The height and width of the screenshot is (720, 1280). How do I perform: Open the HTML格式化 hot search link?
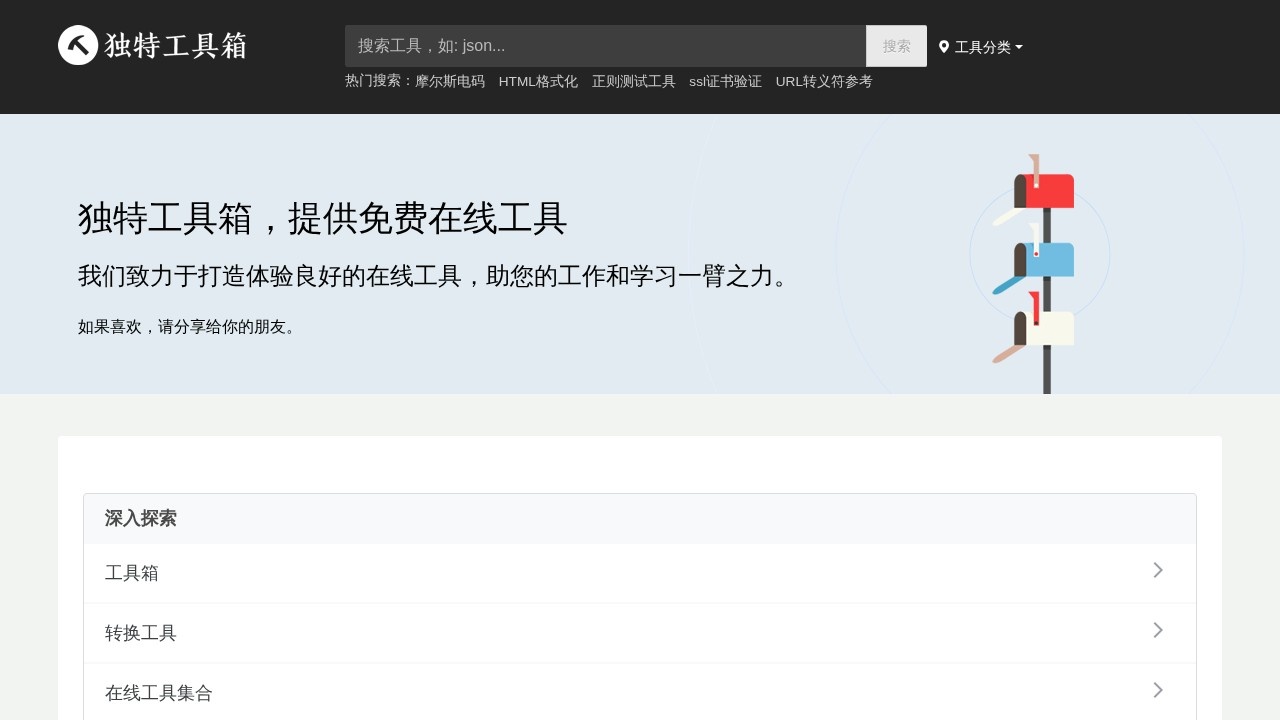(538, 81)
